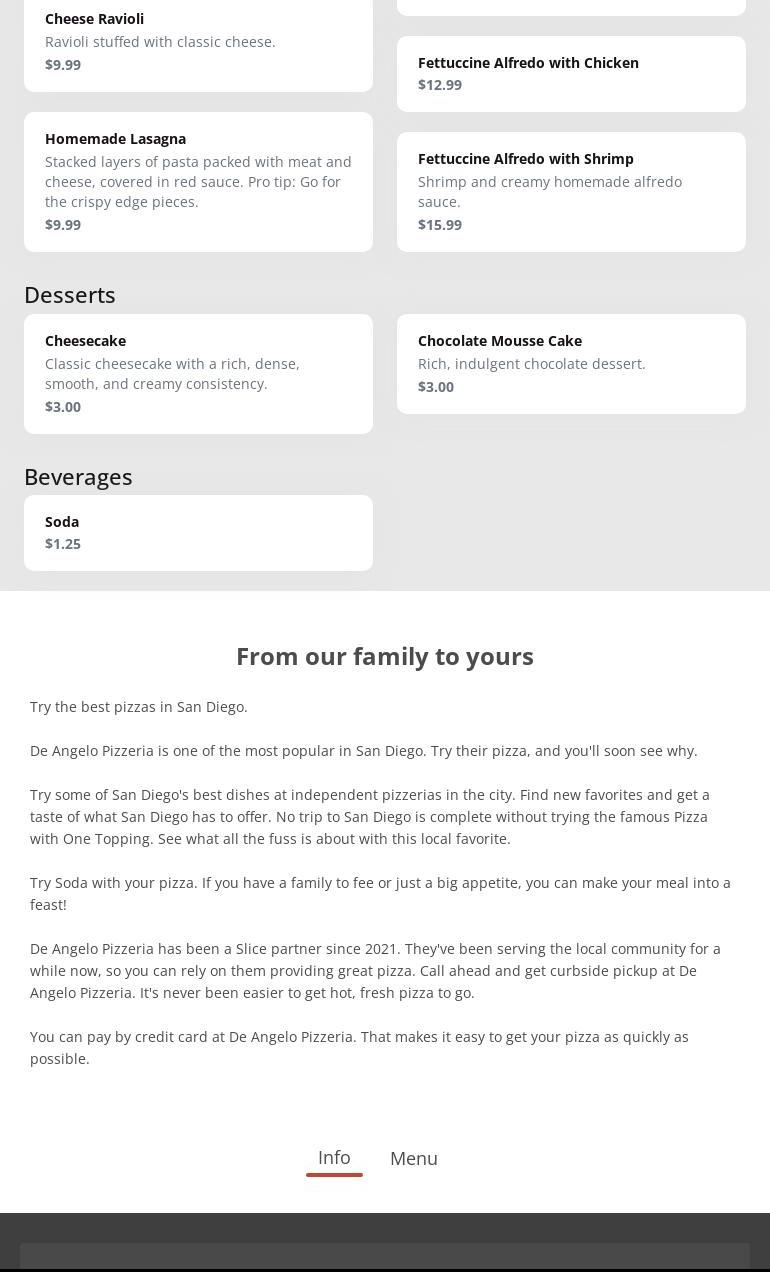
Task: Click the Desserts section heading
Action: coord(70,295)
